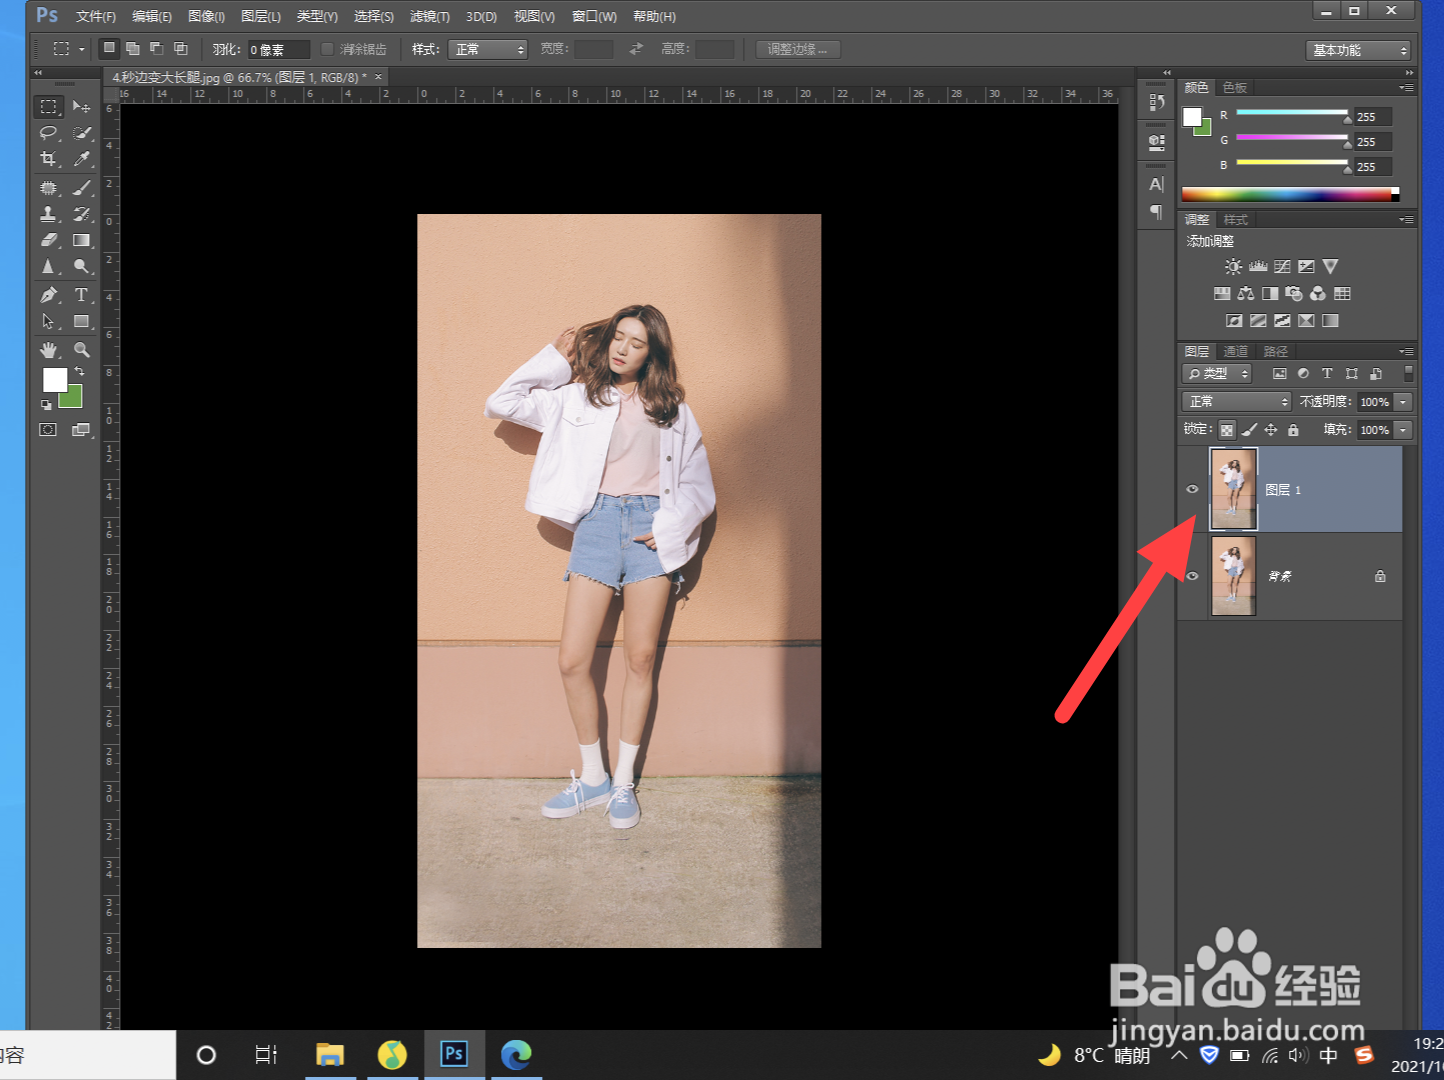Screen dimensions: 1444x1080
Task: Close the 4秒边变大长腿.jpg document tab
Action: click(x=378, y=77)
